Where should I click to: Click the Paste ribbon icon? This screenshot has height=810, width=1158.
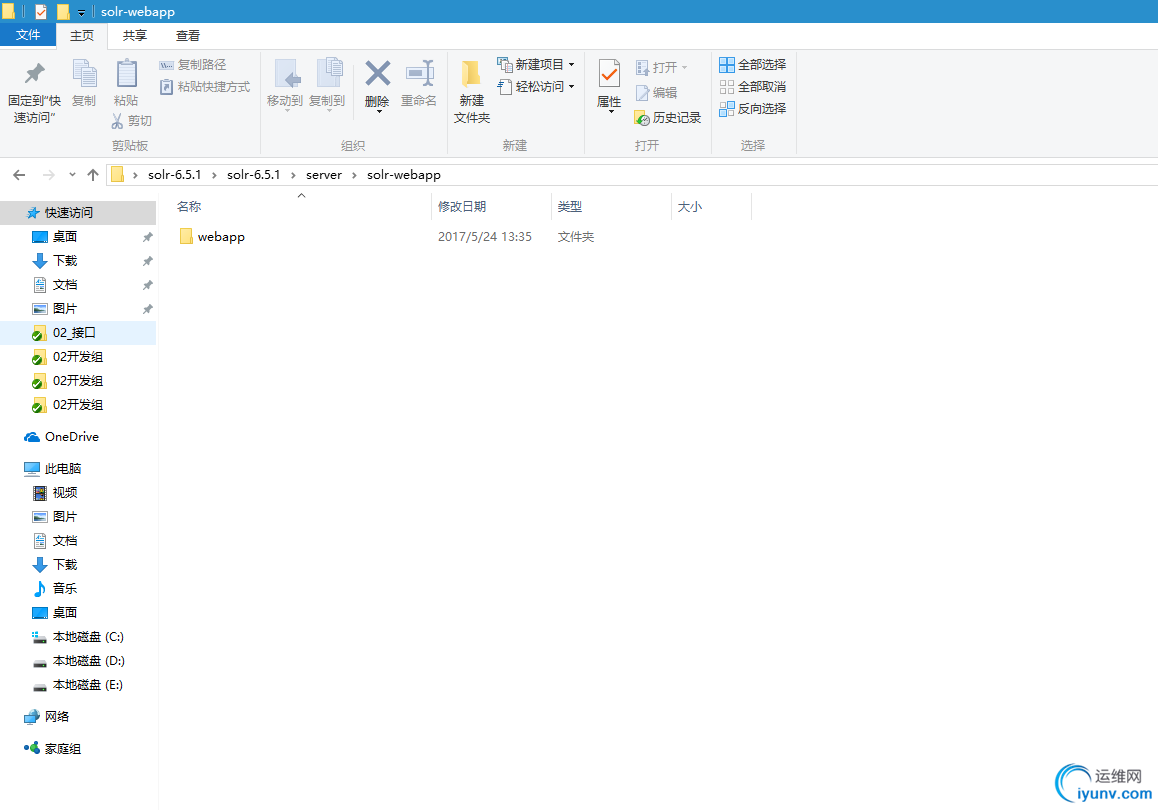click(x=126, y=83)
